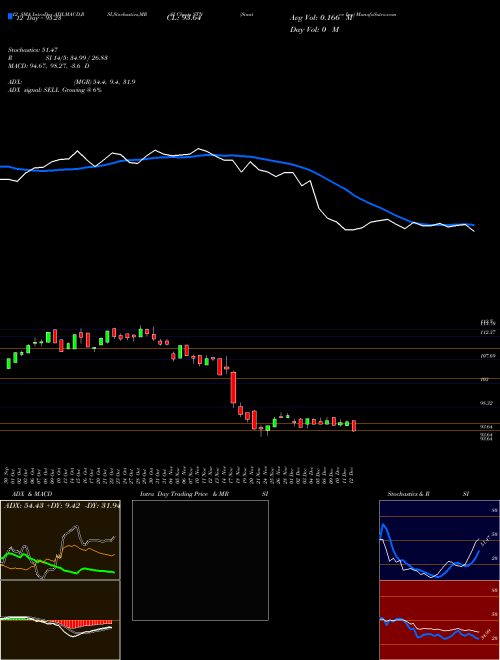Viewport: 500px width, 660px height.
Task: Click the red RSI chart panel
Action: click(x=439, y=620)
